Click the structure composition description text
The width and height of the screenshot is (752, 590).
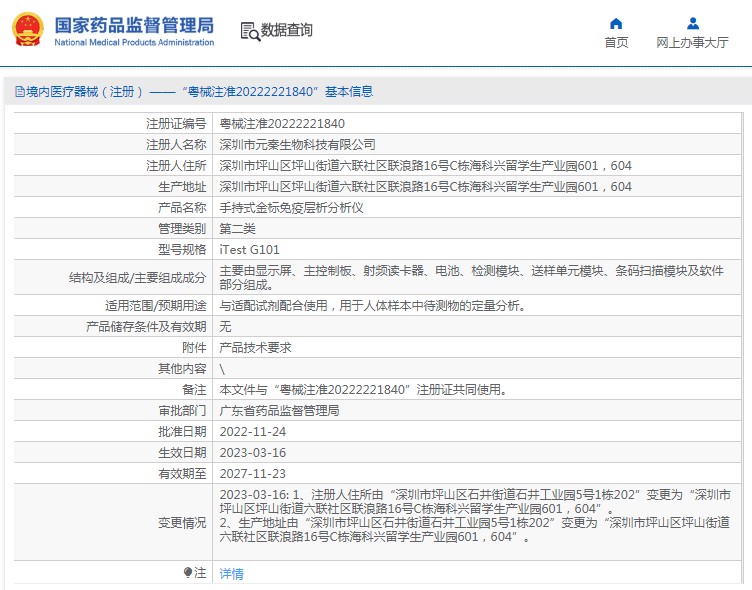pyautogui.click(x=471, y=277)
